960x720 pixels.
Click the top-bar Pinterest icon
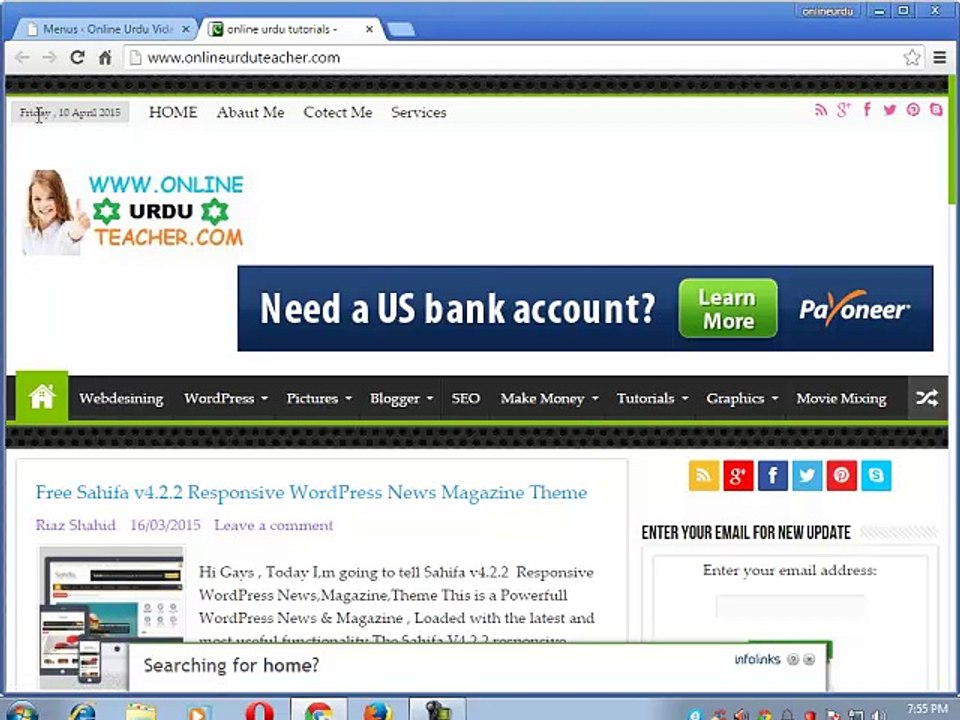click(913, 110)
